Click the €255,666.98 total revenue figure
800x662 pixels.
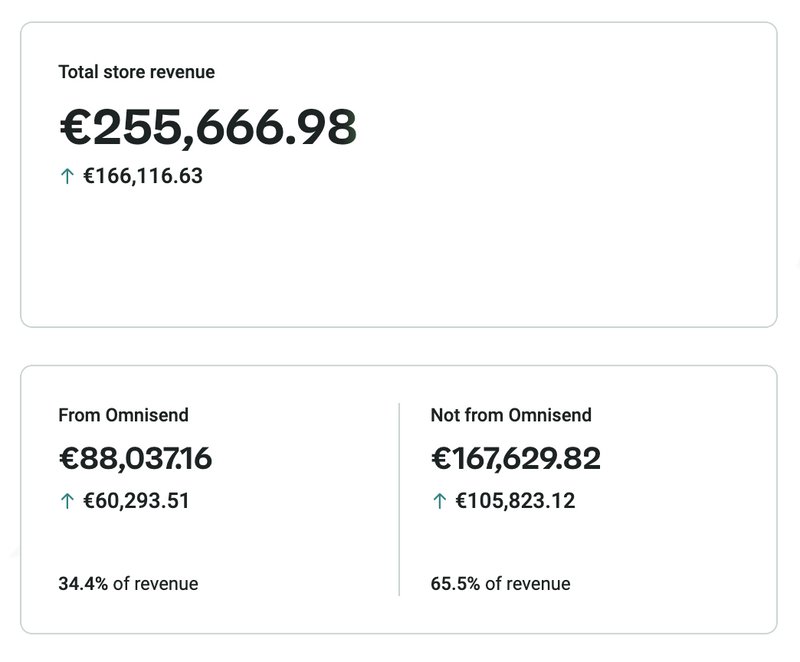point(208,127)
